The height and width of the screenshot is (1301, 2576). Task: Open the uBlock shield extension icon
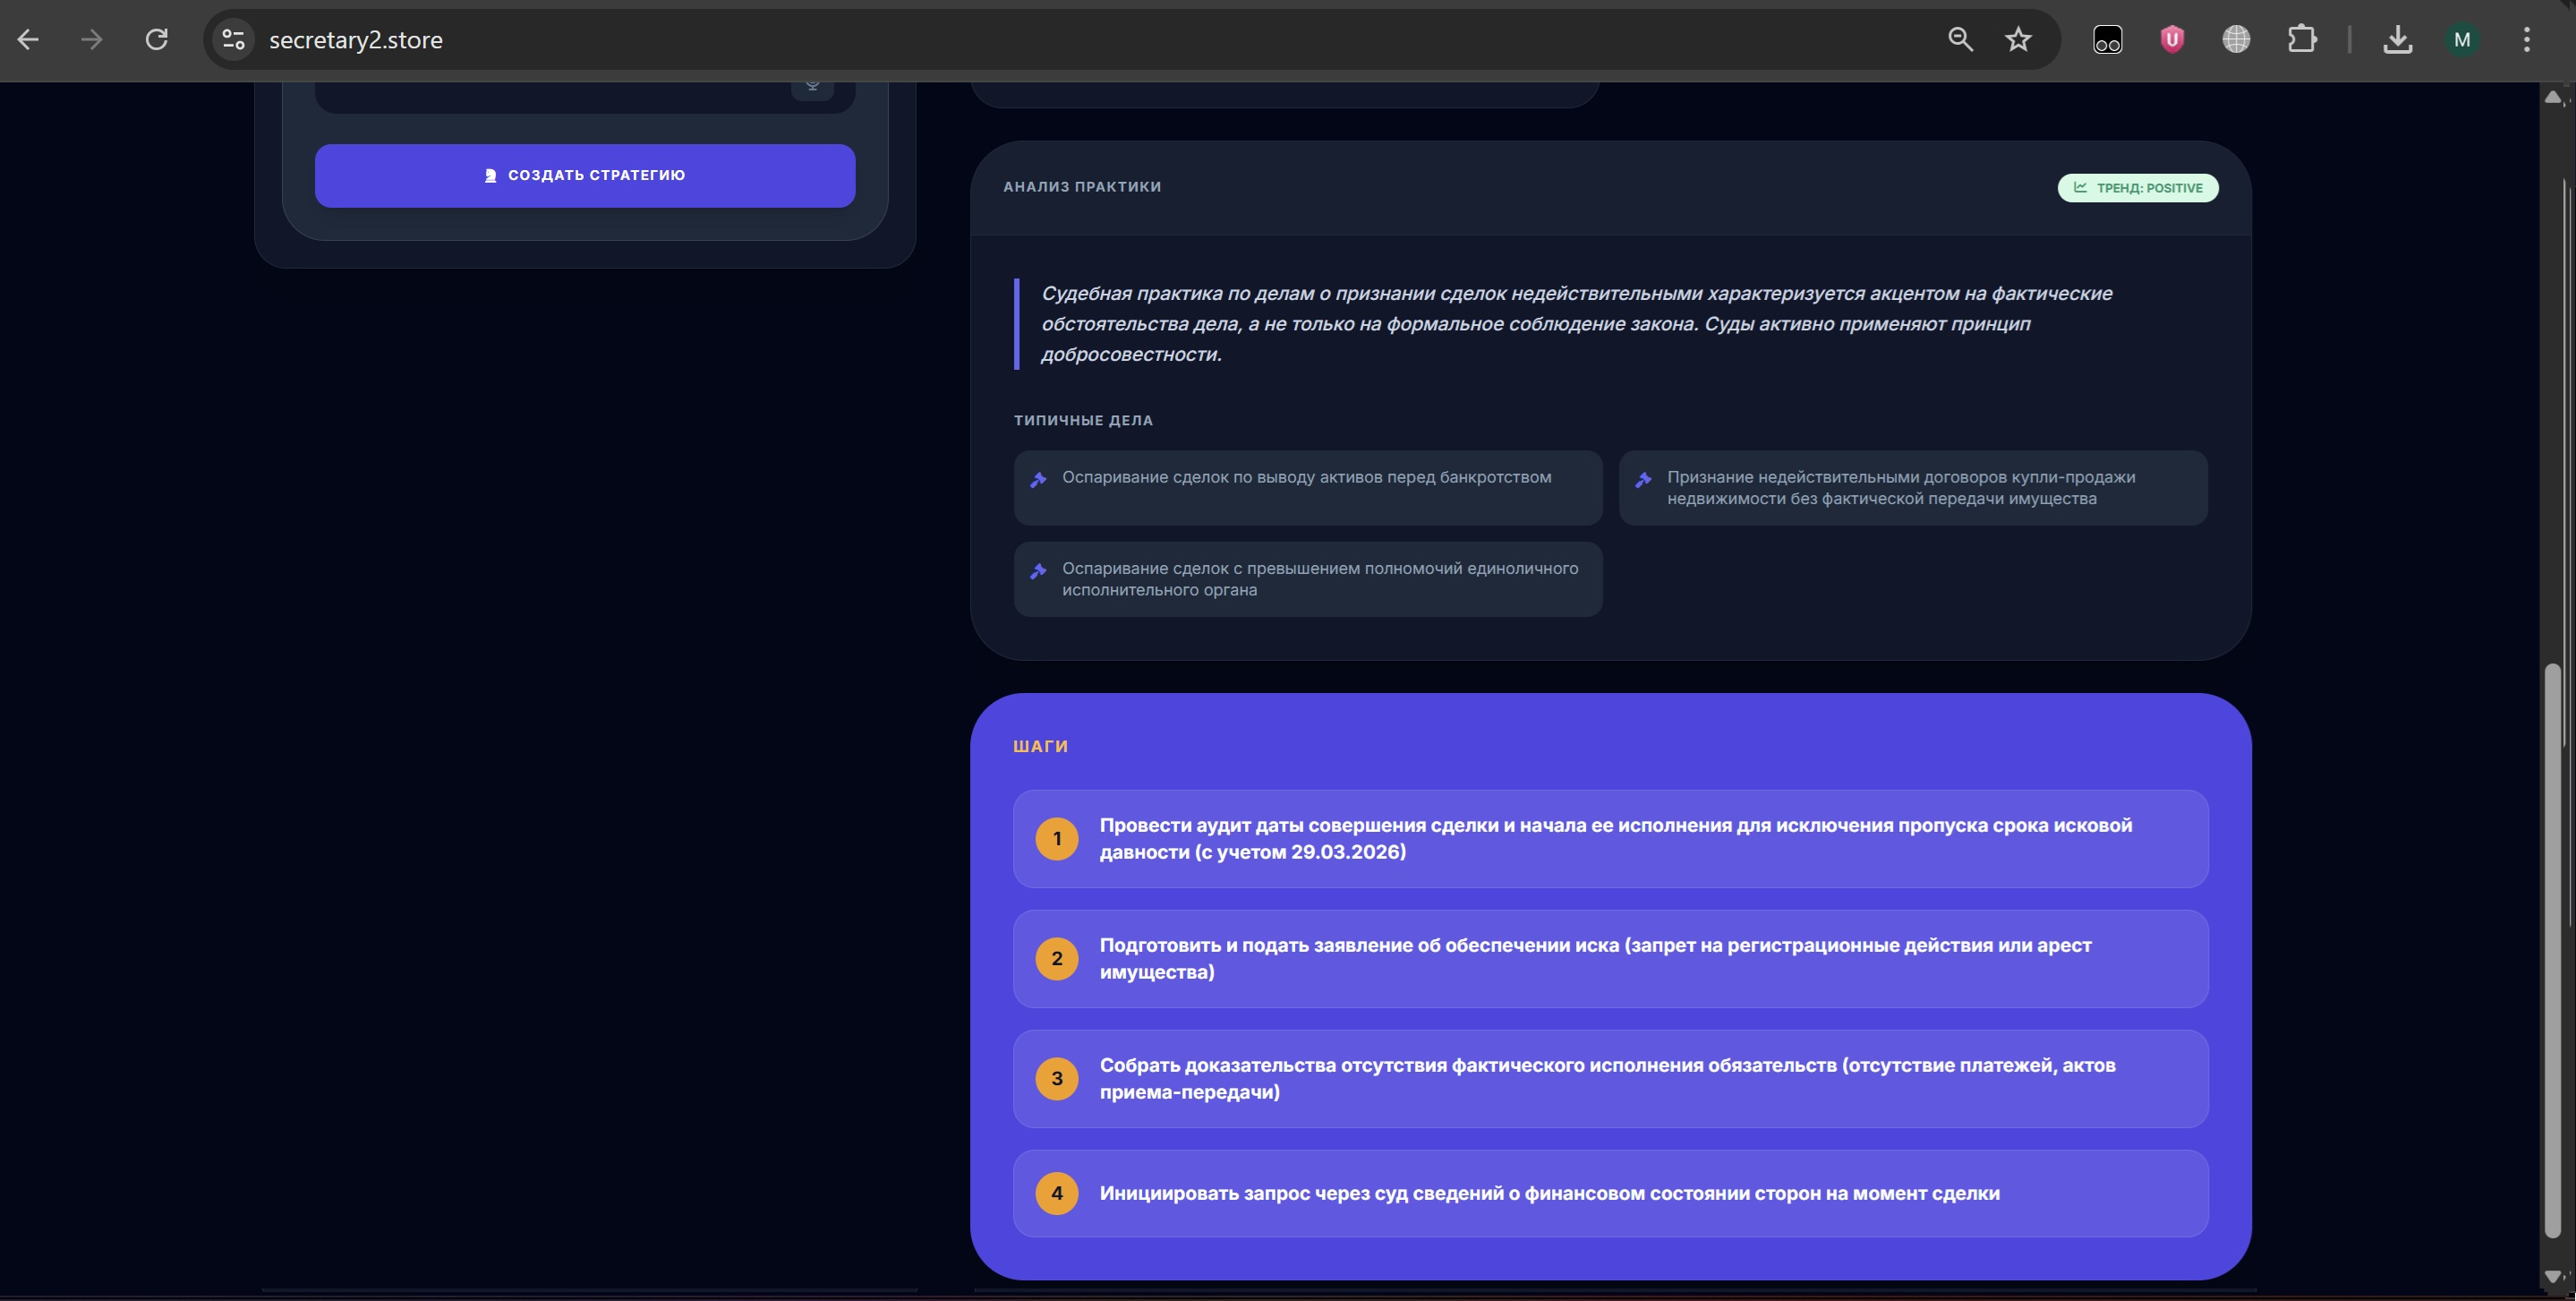tap(2172, 40)
